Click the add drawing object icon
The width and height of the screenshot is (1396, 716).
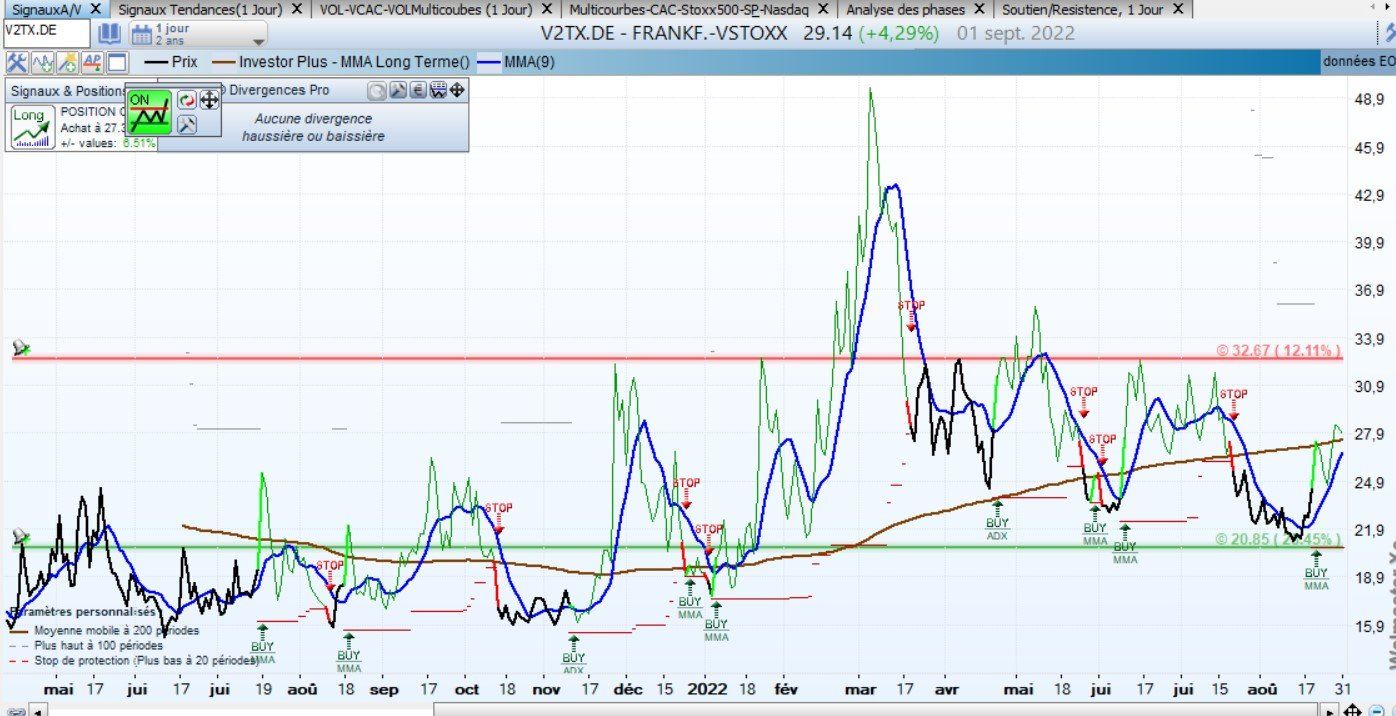(67, 62)
